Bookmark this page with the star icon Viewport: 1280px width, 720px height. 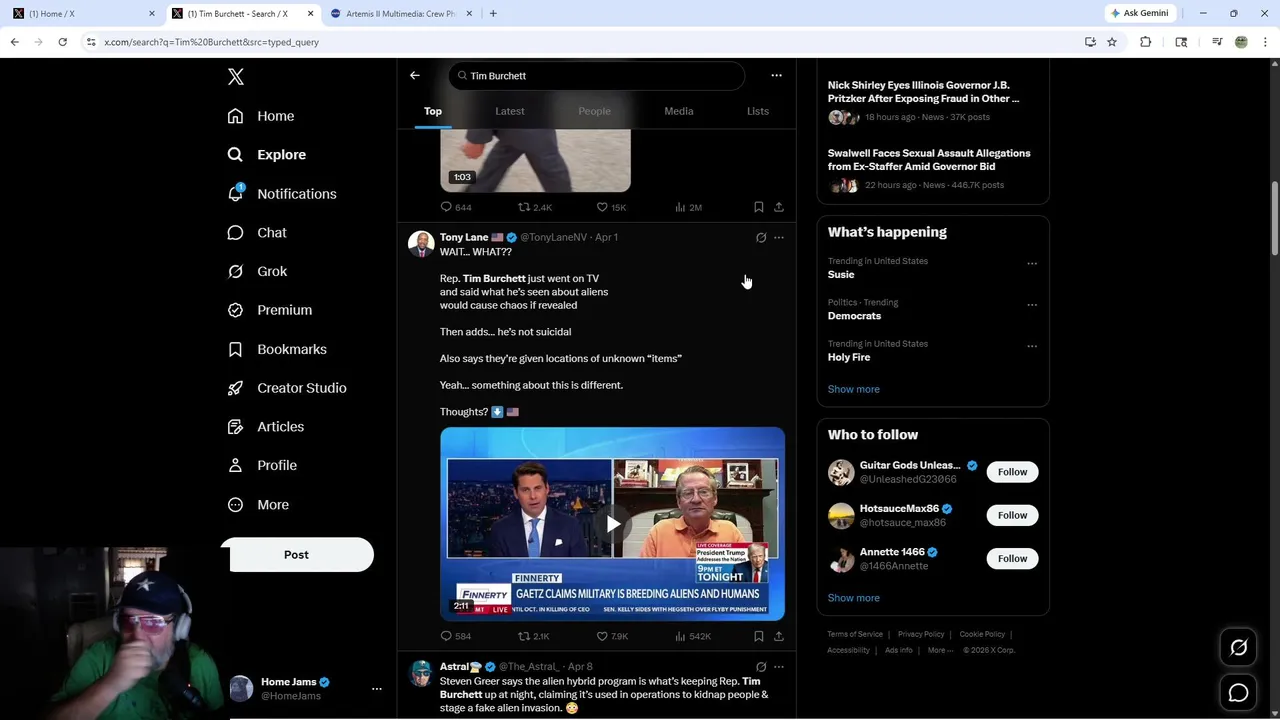[1112, 42]
